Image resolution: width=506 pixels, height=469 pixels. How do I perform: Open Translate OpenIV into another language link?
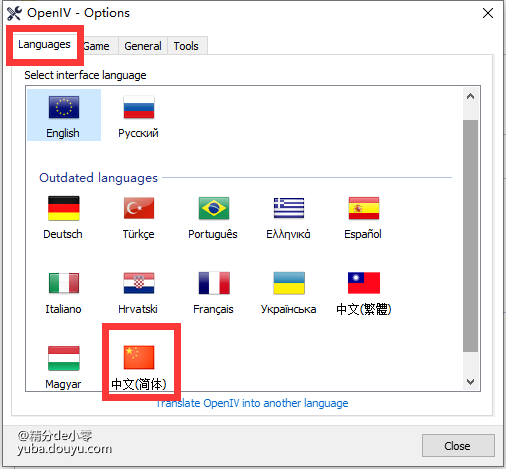(252, 403)
